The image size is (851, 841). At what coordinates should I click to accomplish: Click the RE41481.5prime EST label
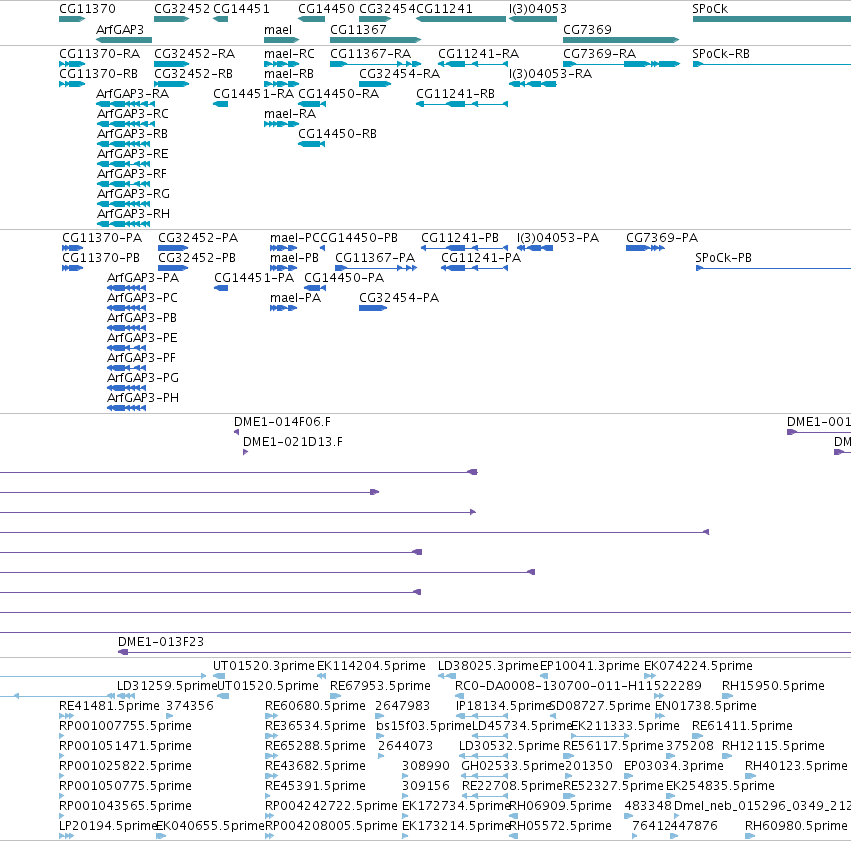(x=109, y=706)
